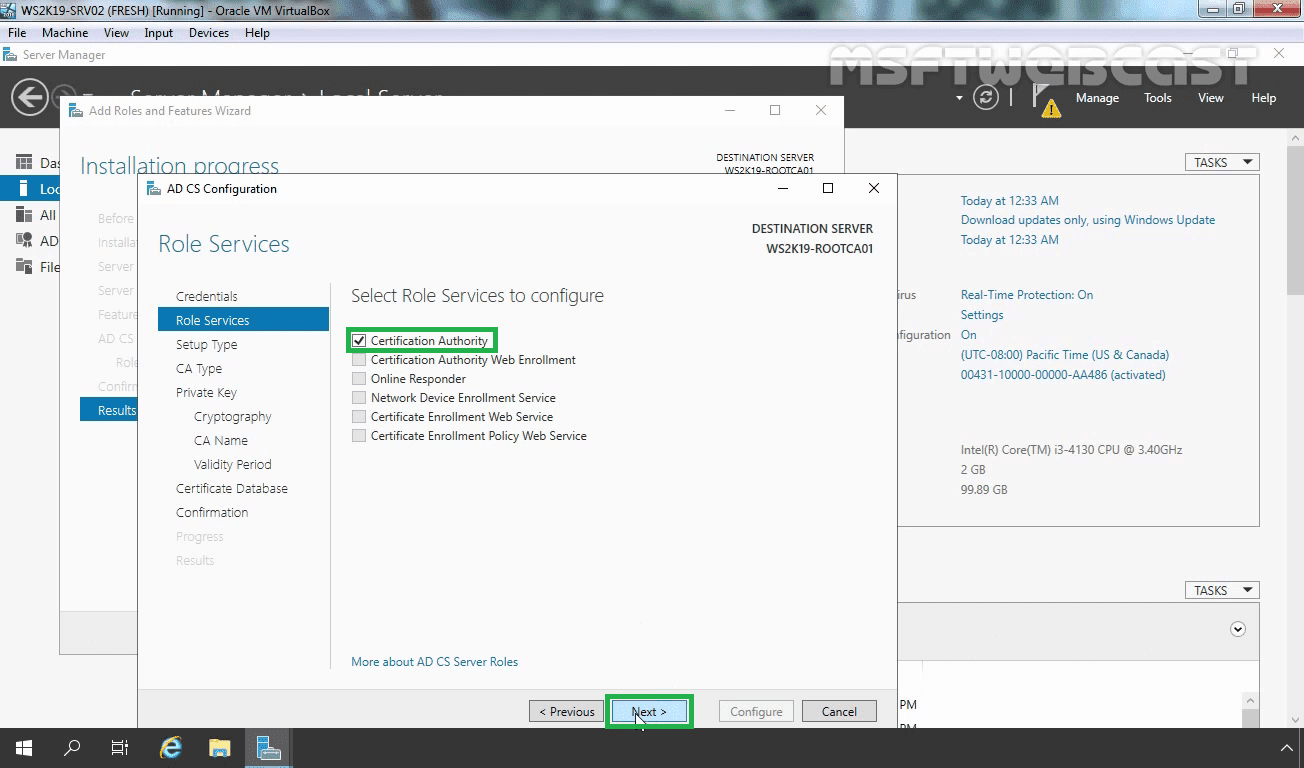Click the Next button
This screenshot has width=1304, height=768.
[649, 712]
